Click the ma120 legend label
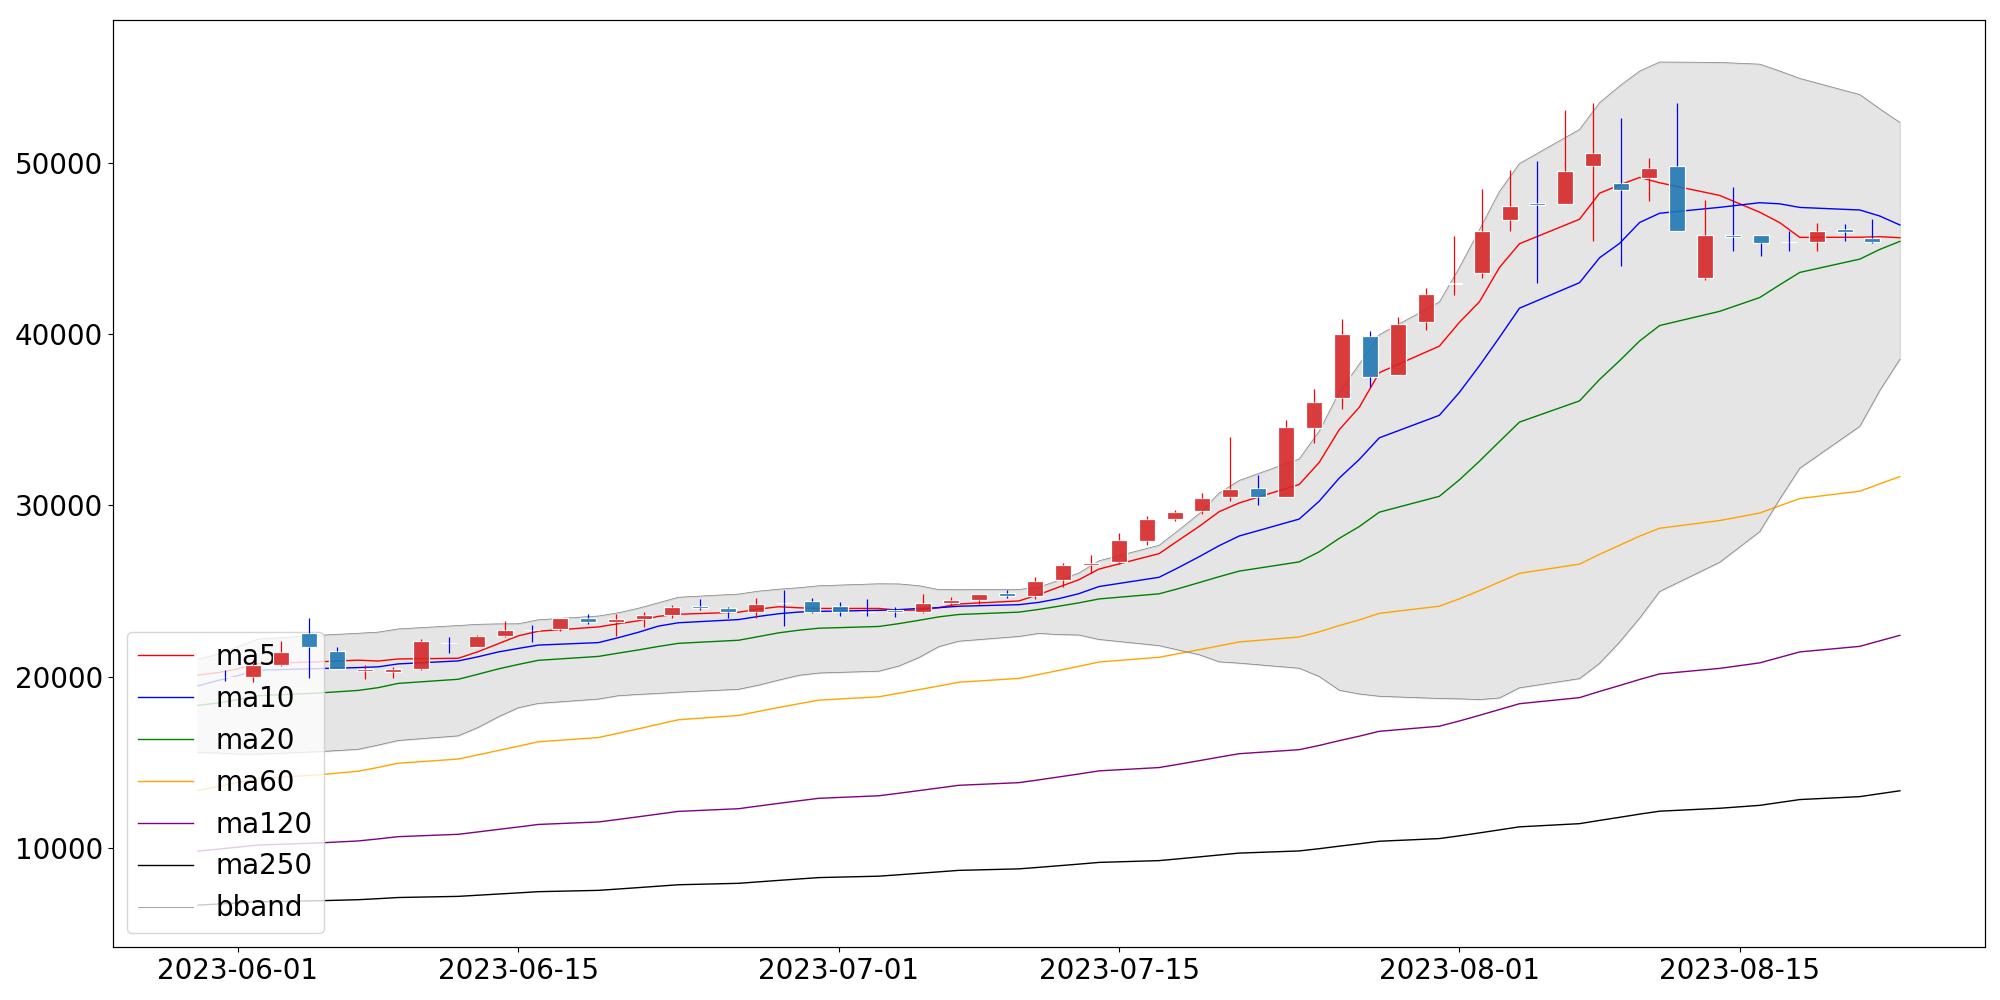 tap(264, 823)
